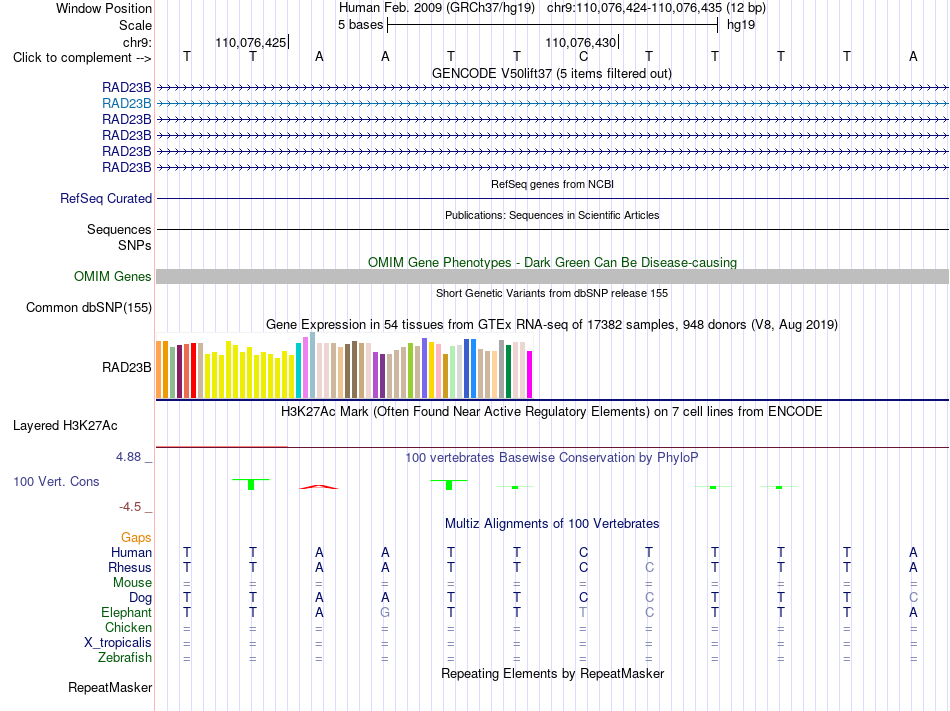Click the magenta bar in GTEx chart
The width and height of the screenshot is (950, 711).
tap(530, 374)
